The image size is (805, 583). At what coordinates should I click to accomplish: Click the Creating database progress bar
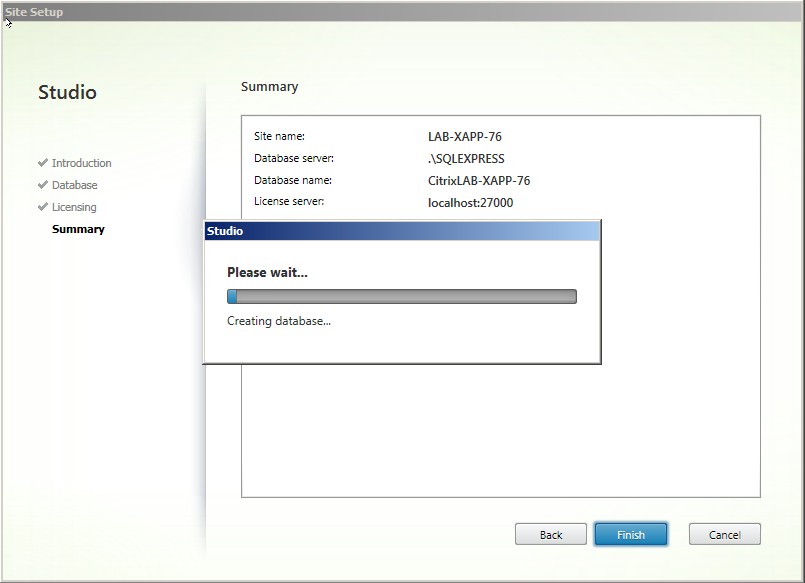[x=402, y=296]
